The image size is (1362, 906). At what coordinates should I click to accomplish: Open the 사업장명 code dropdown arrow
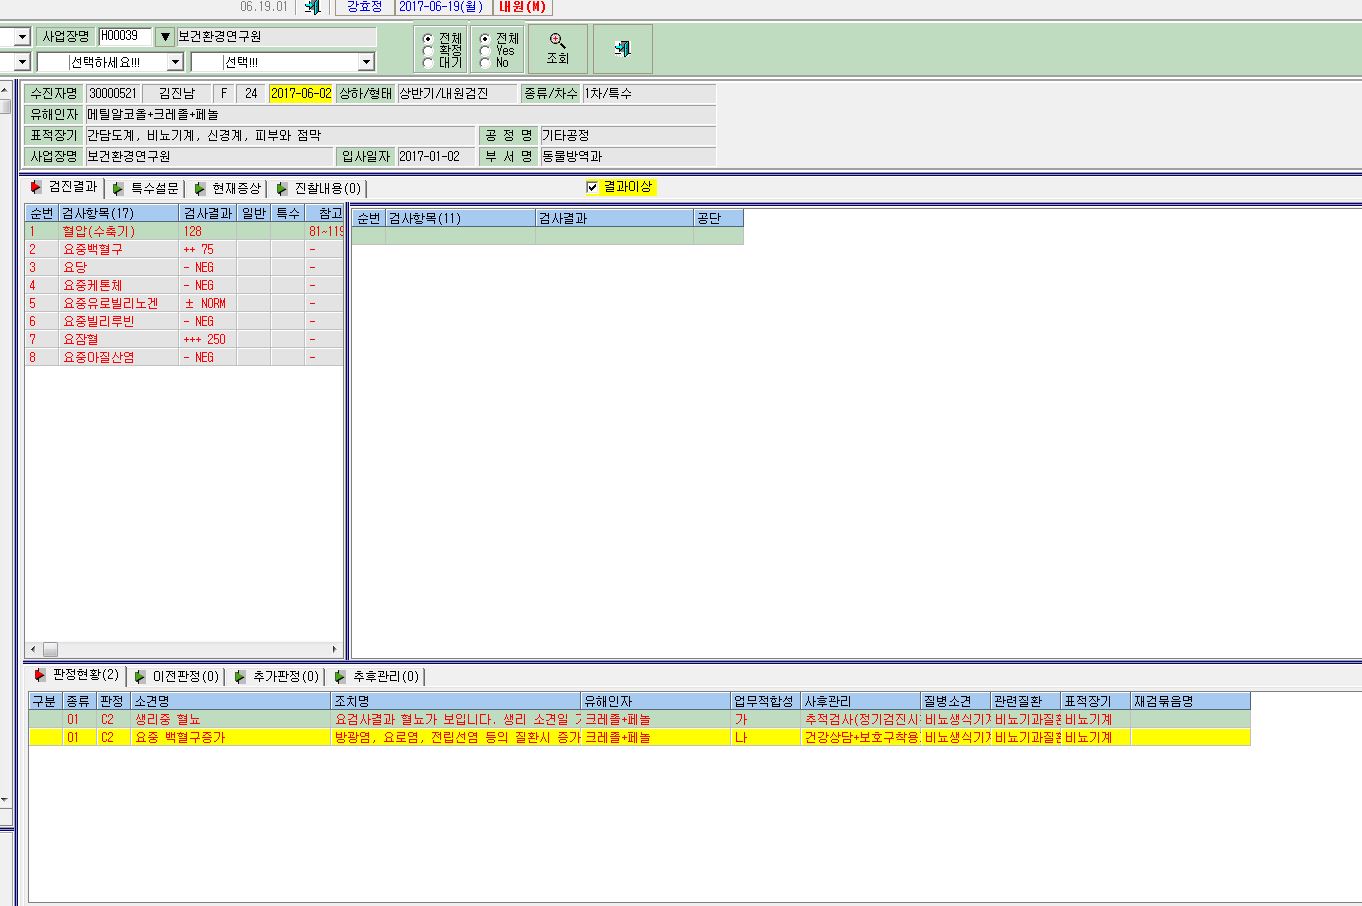point(166,36)
